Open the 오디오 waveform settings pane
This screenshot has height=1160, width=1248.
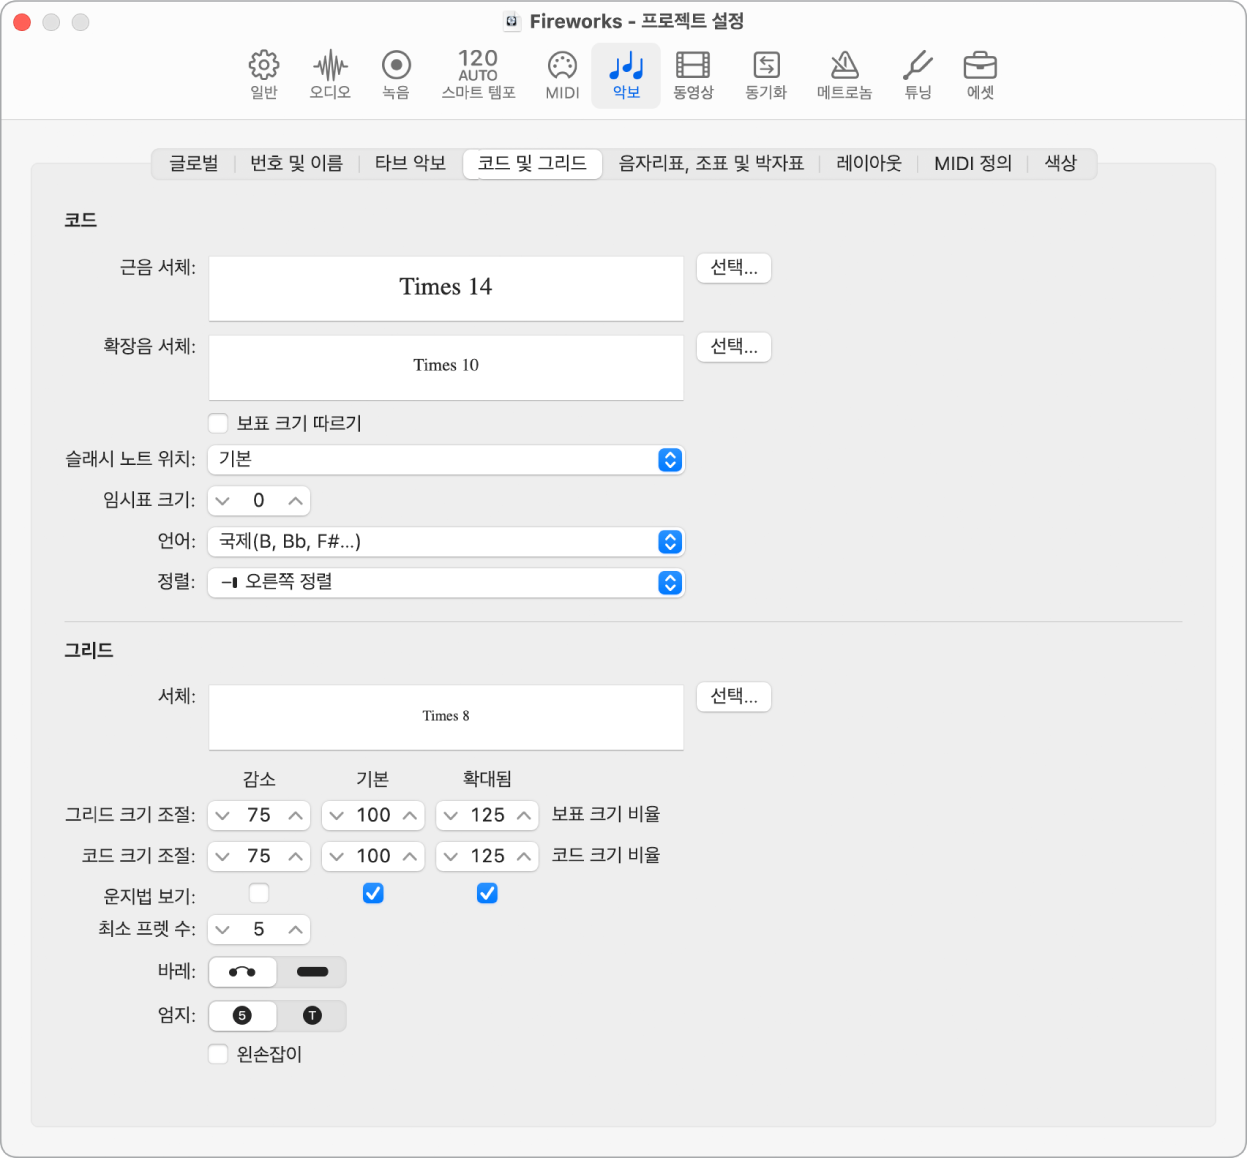tap(330, 74)
